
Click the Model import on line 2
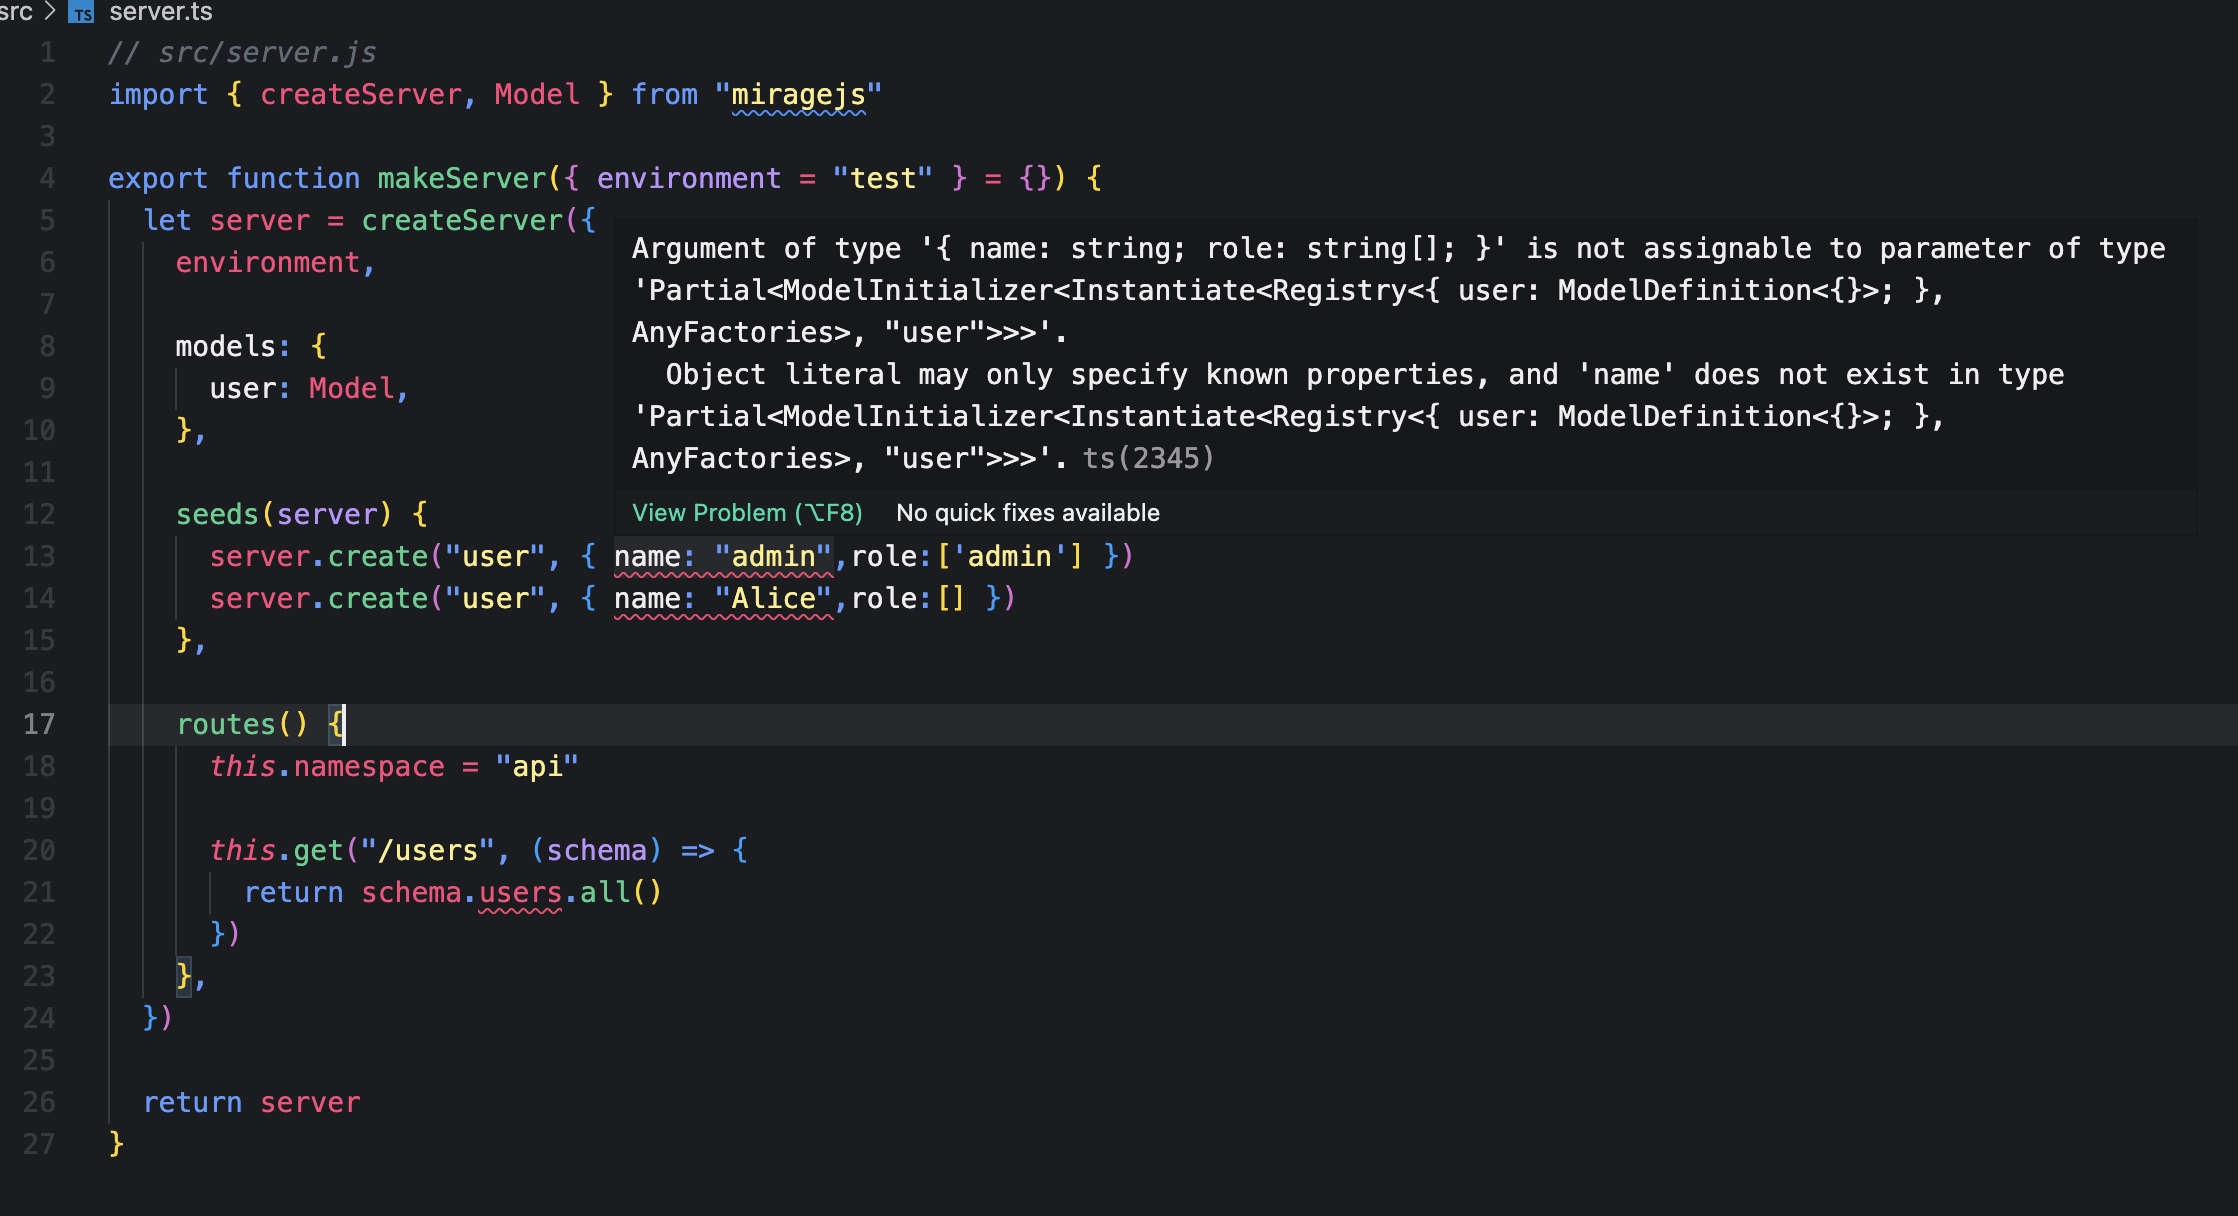[x=537, y=94]
